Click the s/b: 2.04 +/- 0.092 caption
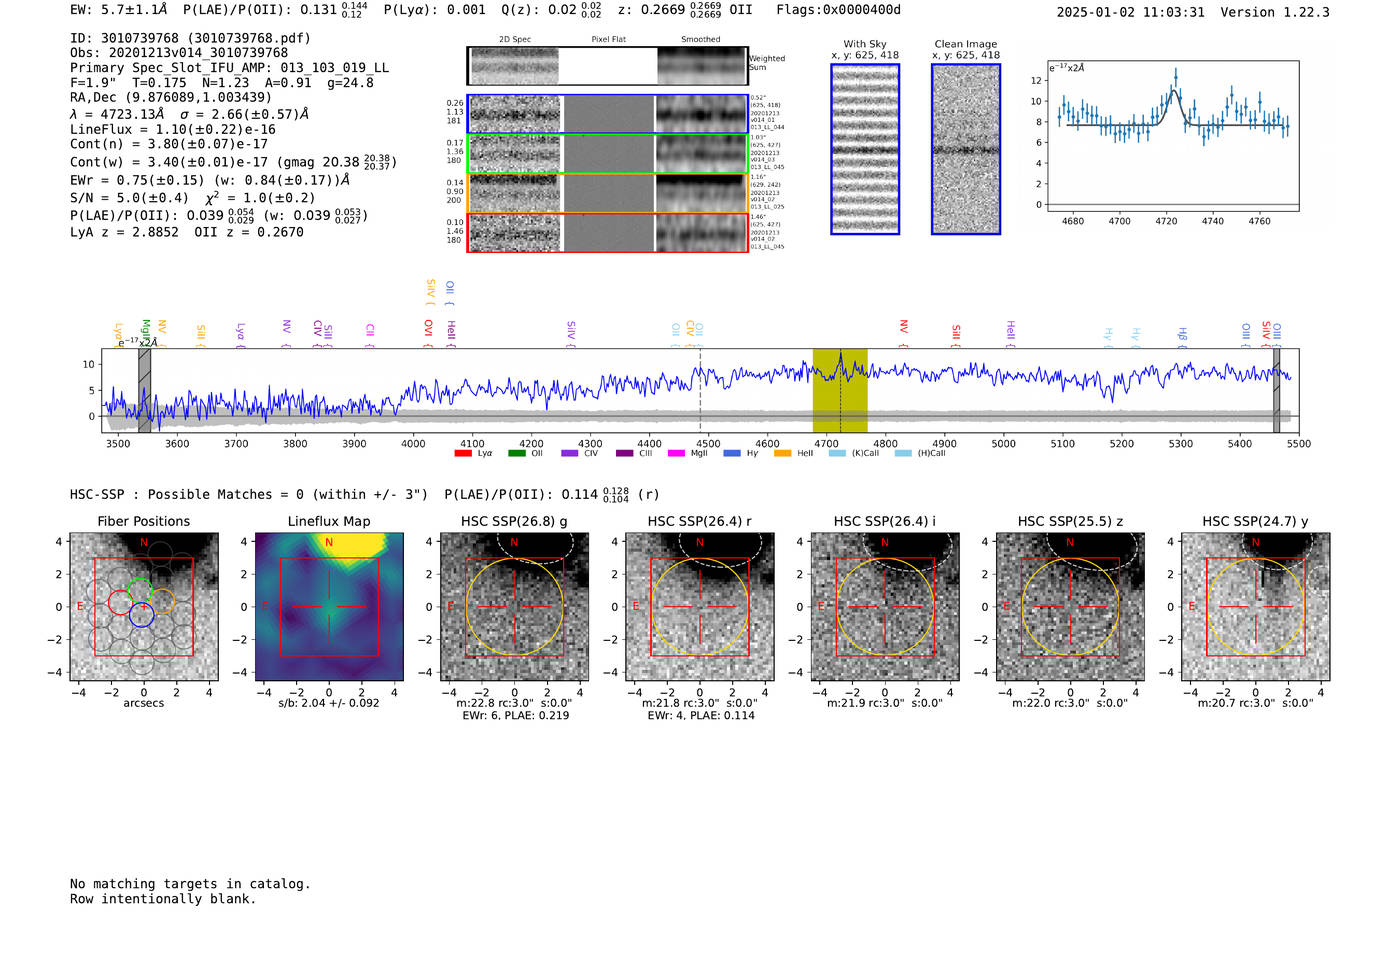 [329, 703]
